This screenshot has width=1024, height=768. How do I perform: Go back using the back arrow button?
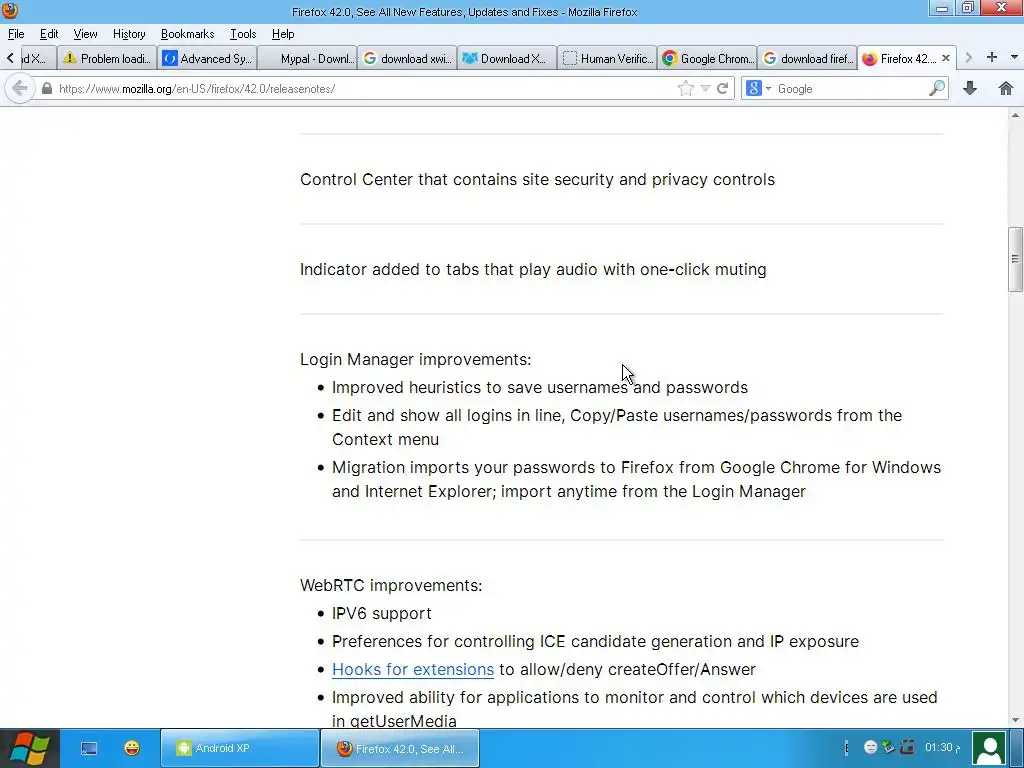20,88
